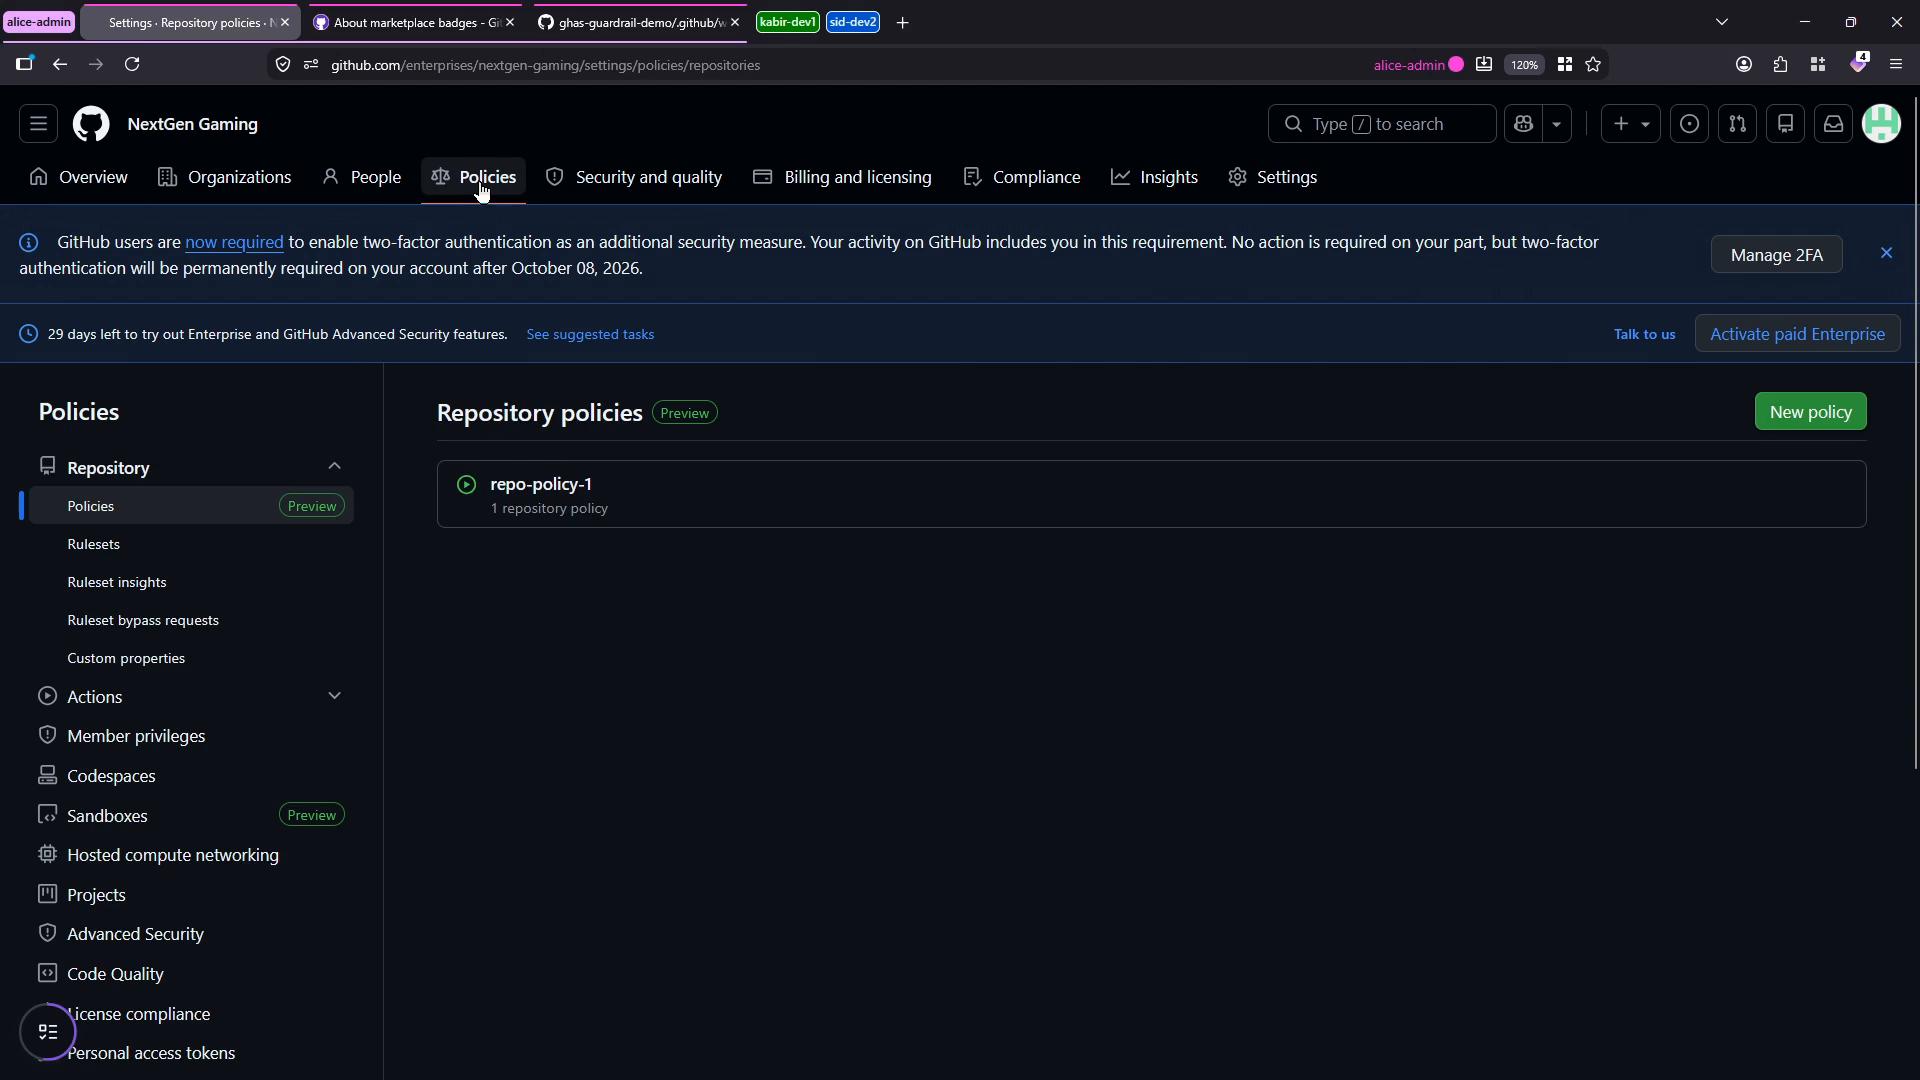Screen dimensions: 1920x1080
Task: Open the Firefox account icon
Action: coord(1743,65)
